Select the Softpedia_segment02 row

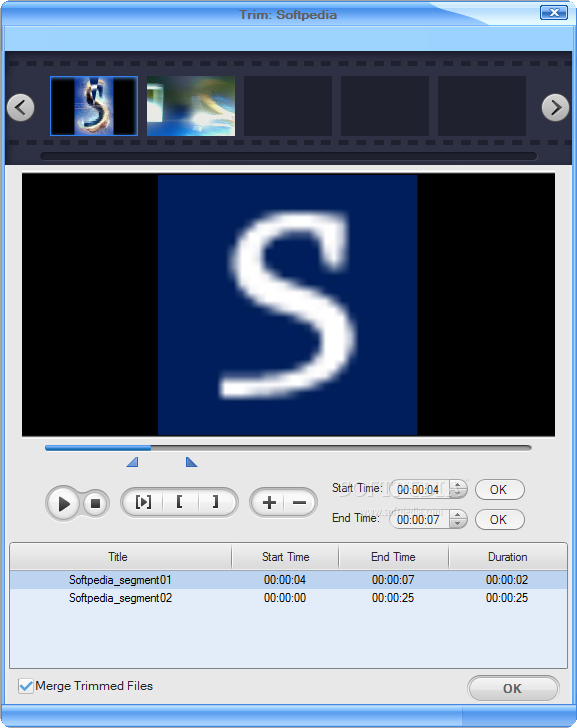(288, 598)
